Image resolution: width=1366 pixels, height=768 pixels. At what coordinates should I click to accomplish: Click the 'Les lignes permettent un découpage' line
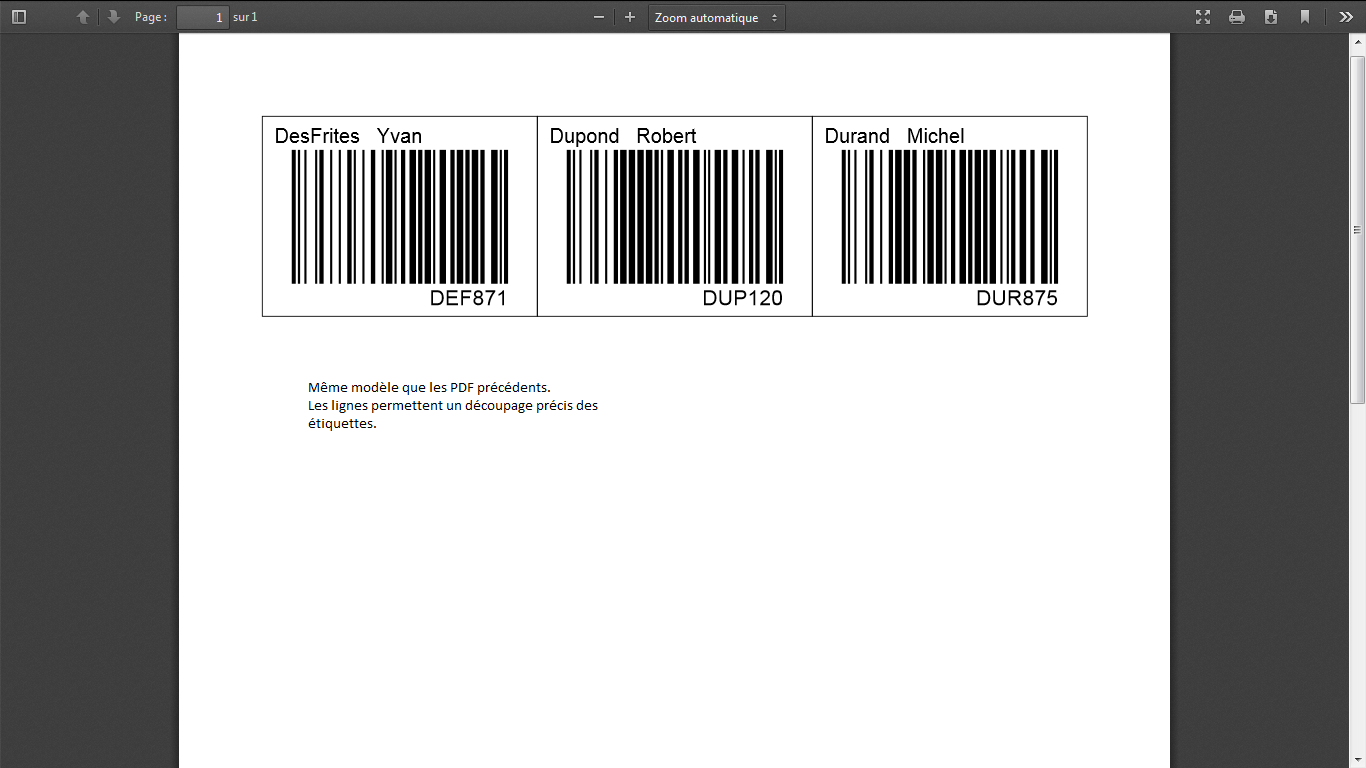453,405
